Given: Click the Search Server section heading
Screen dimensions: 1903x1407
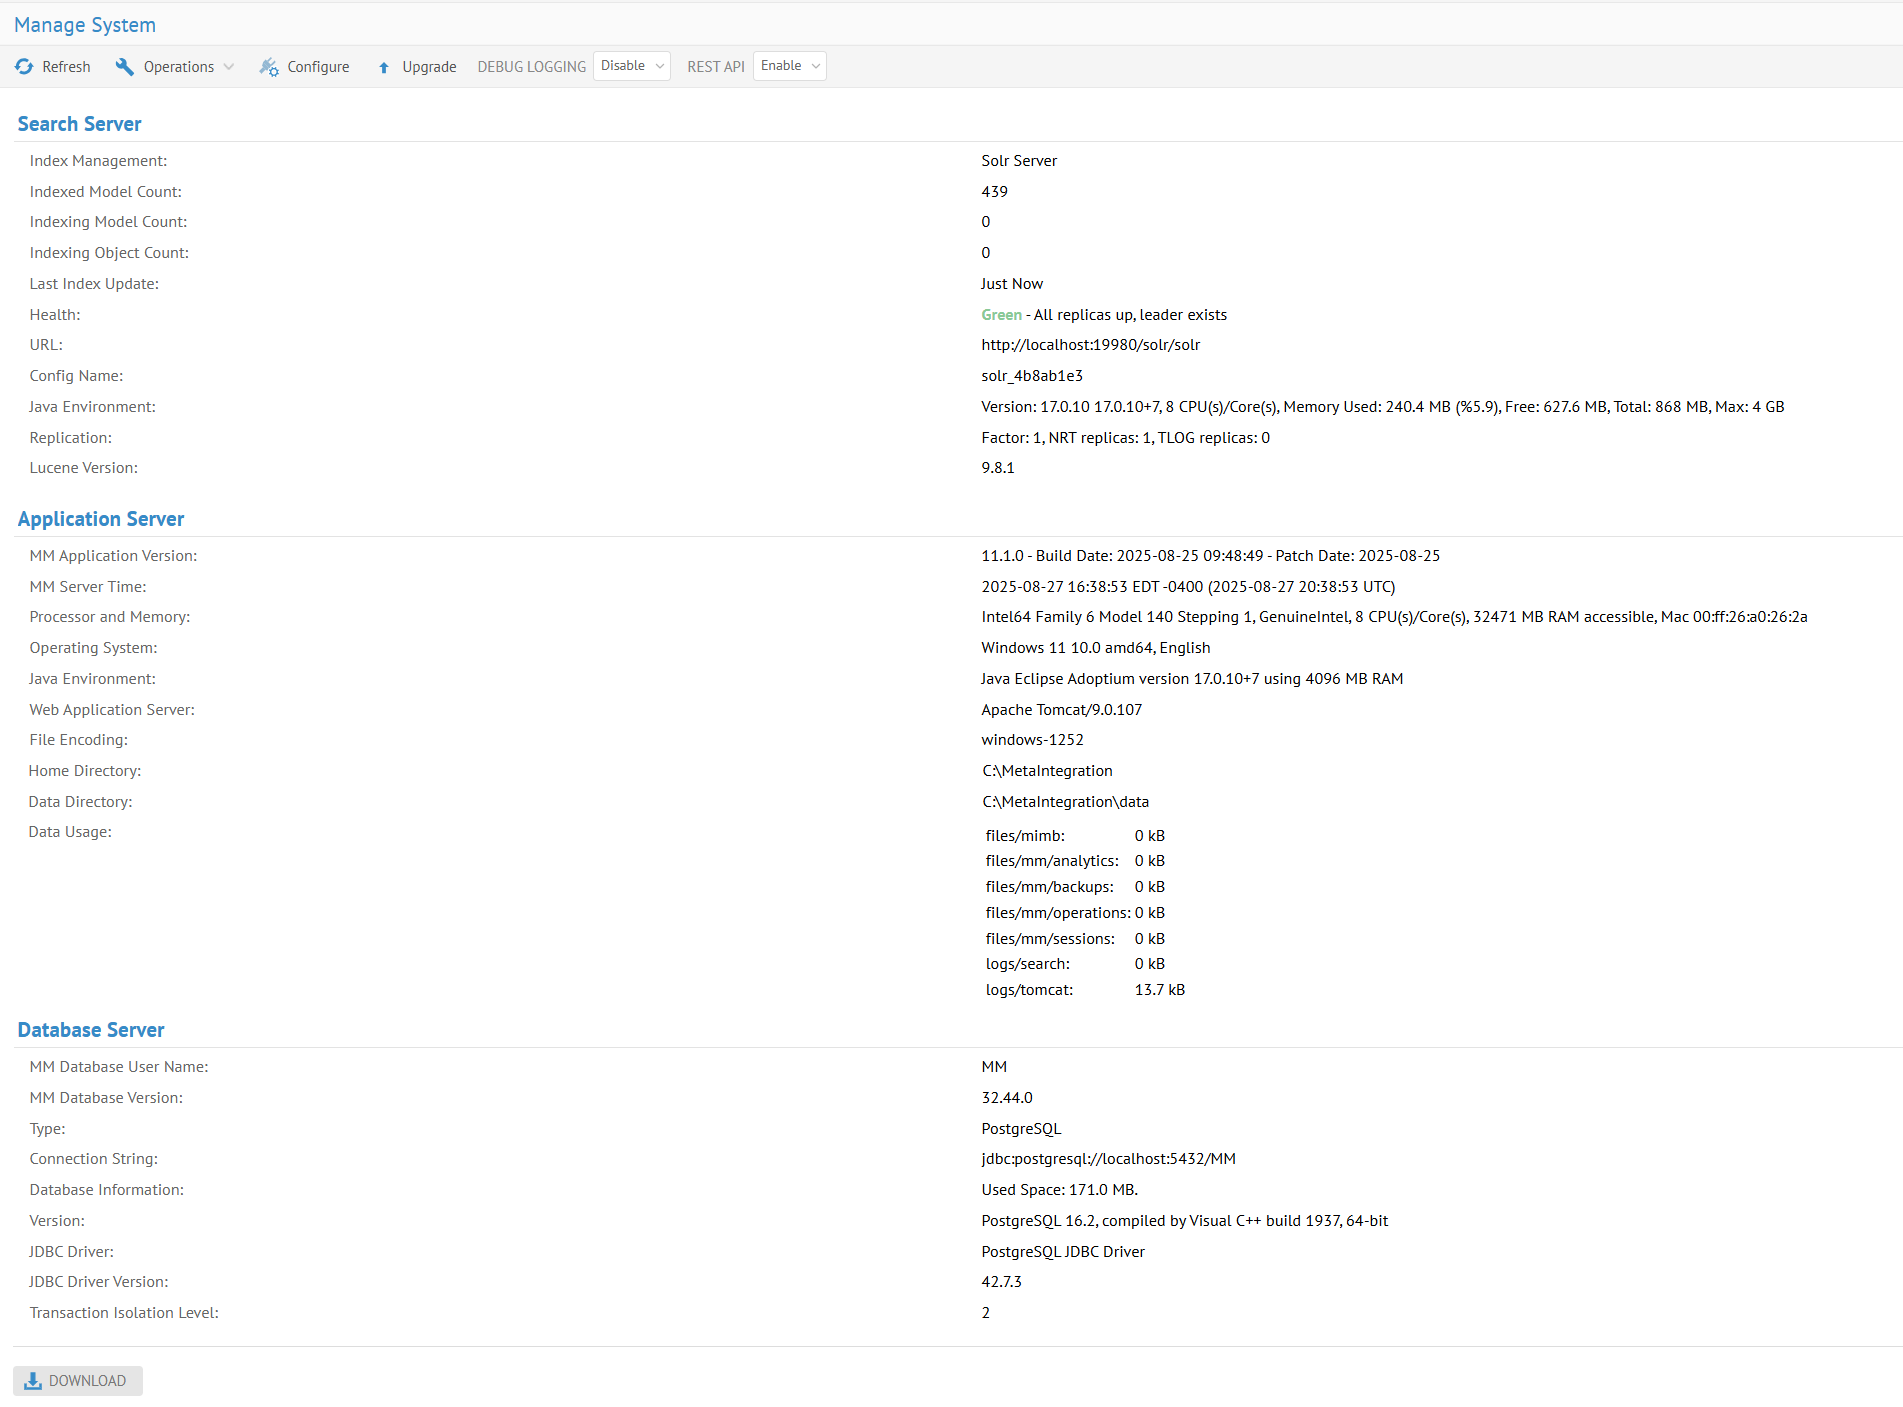Looking at the screenshot, I should (79, 124).
